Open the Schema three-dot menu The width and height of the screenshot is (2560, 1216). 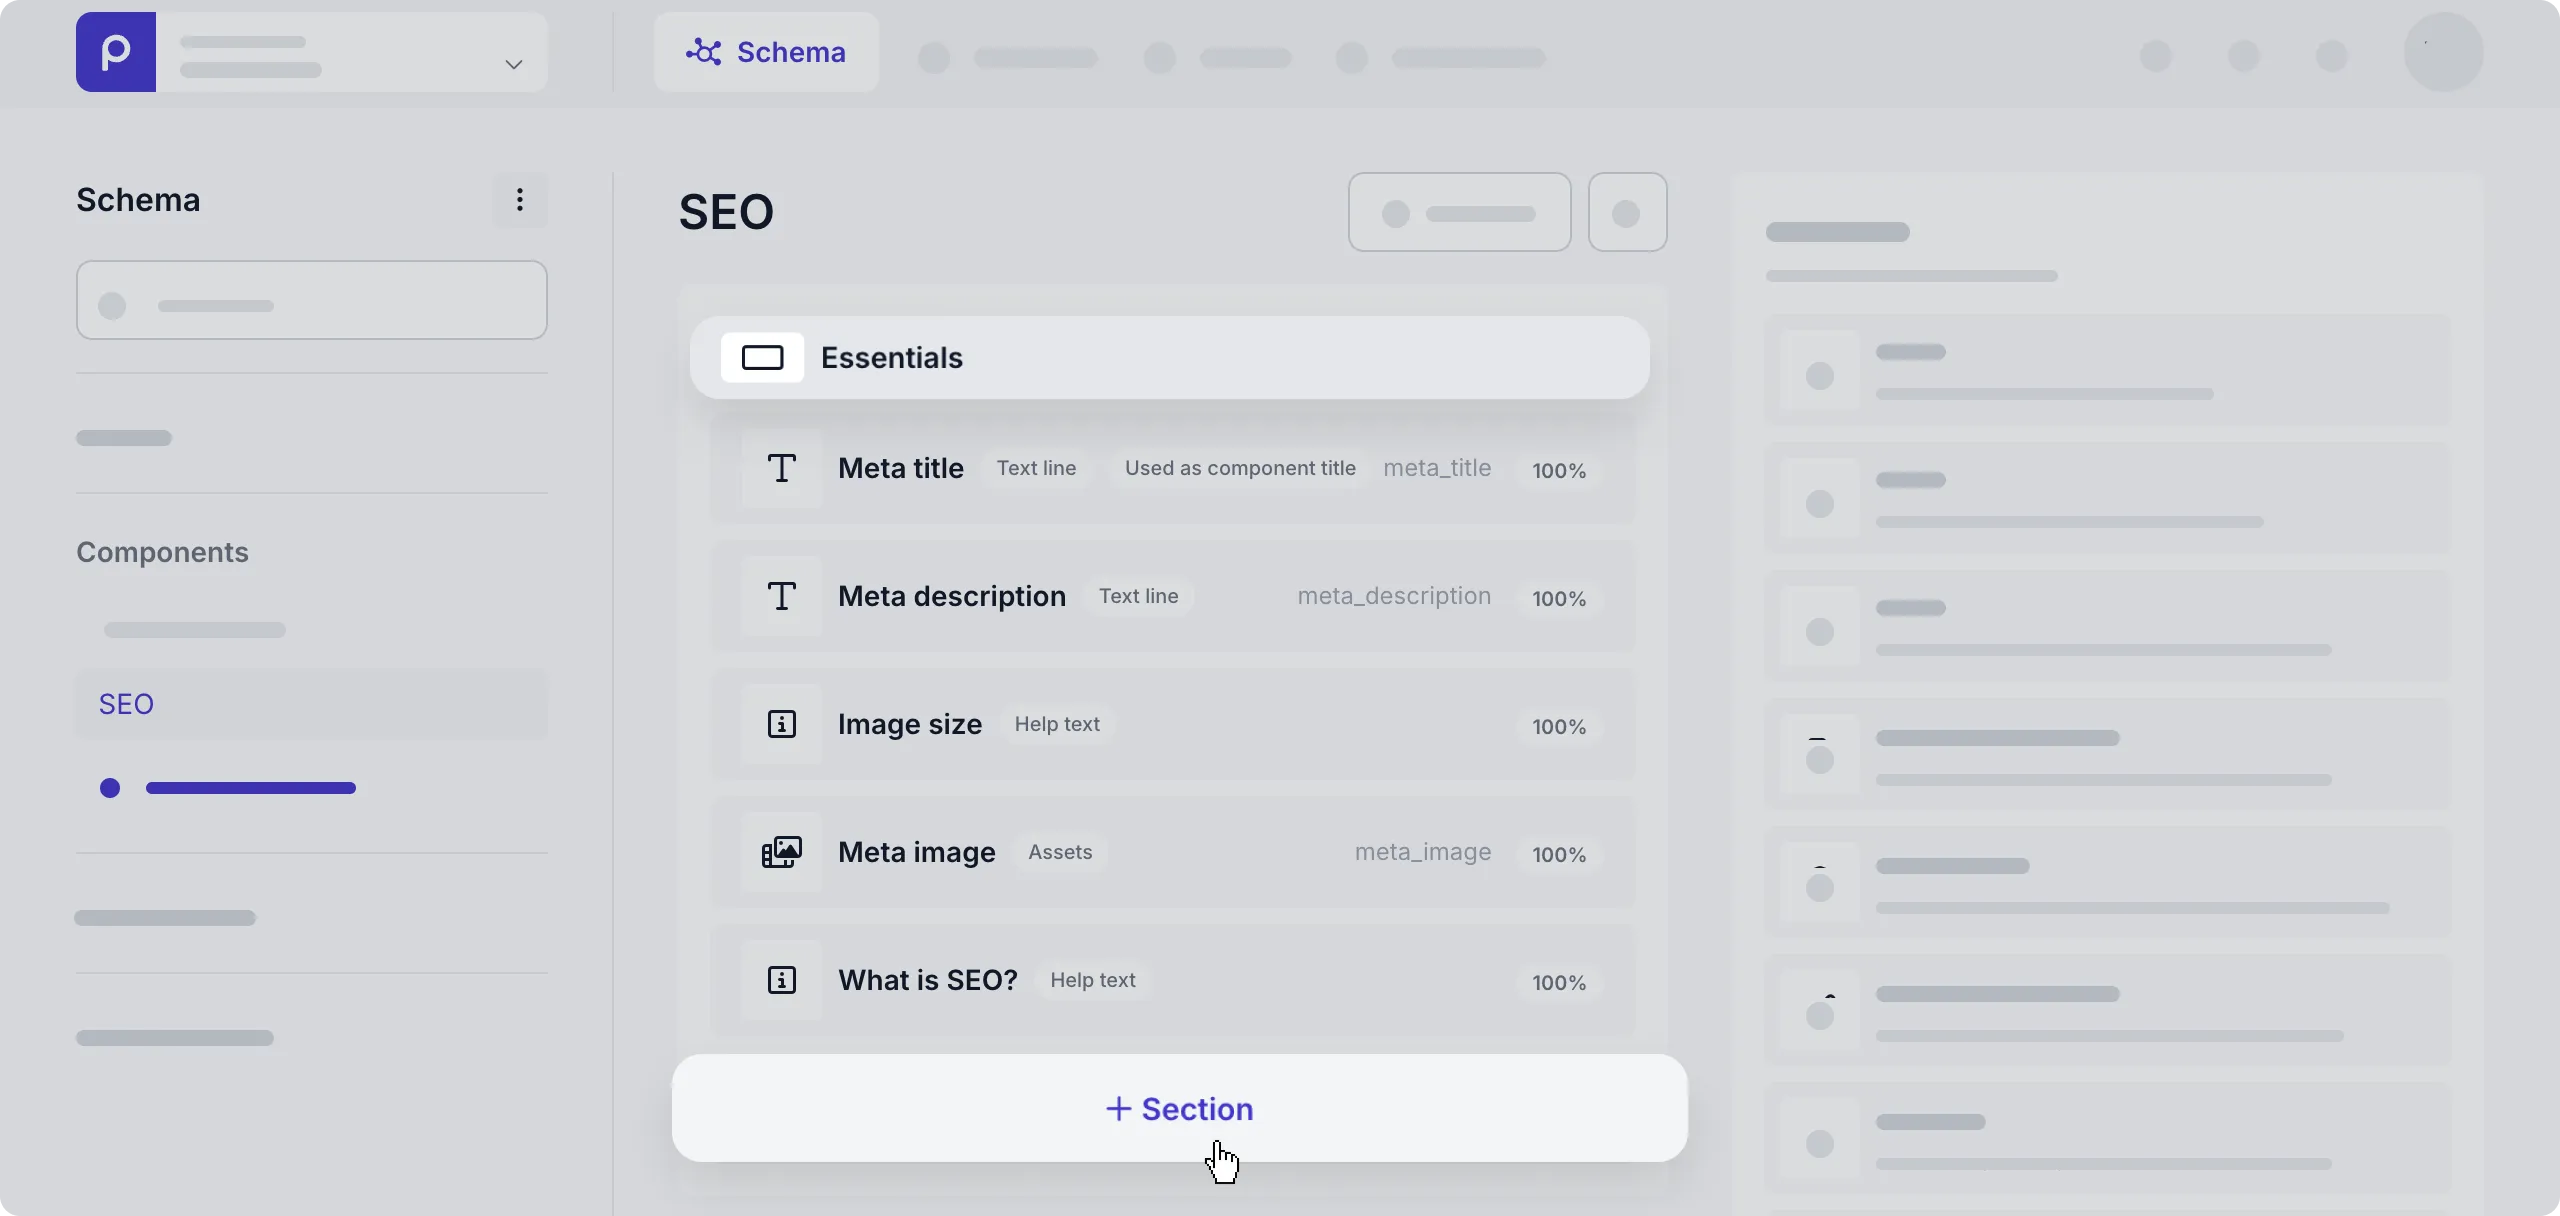point(520,200)
